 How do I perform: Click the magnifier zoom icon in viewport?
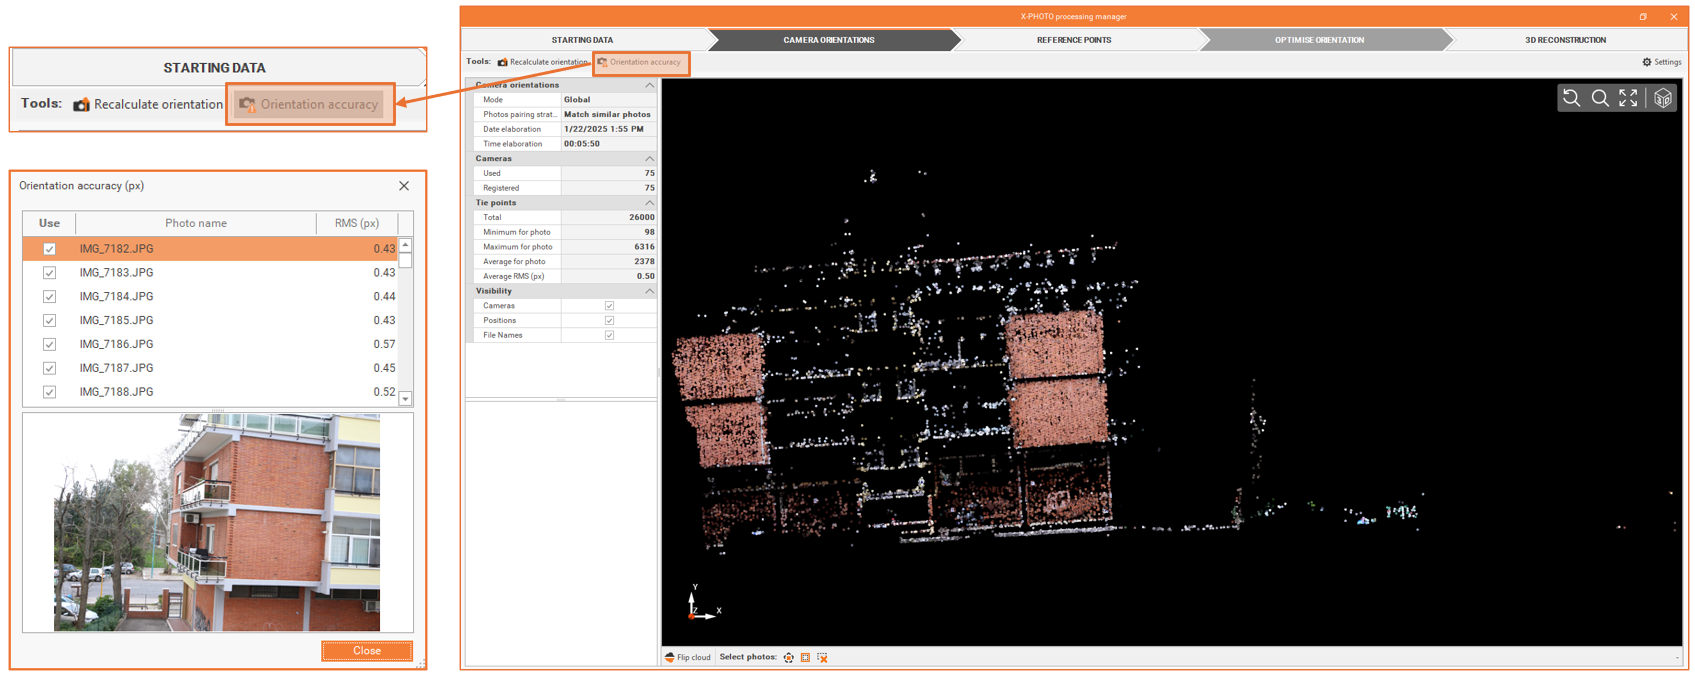[x=1600, y=98]
